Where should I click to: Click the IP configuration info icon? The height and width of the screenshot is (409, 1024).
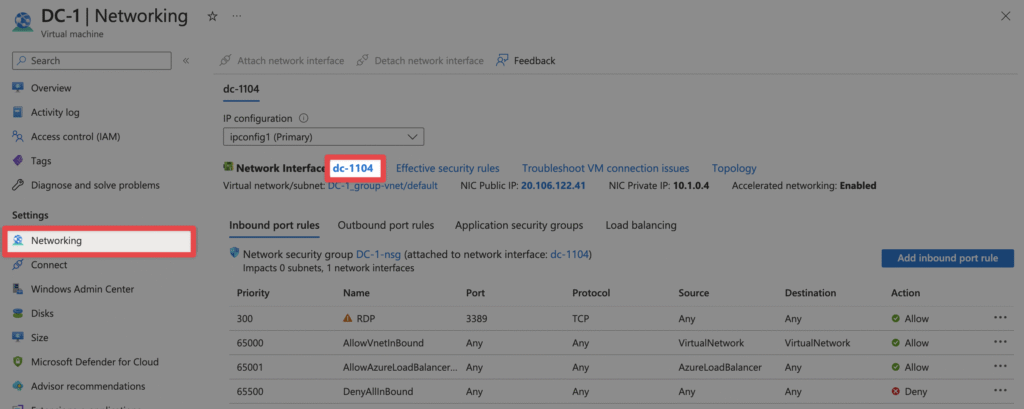click(x=303, y=118)
